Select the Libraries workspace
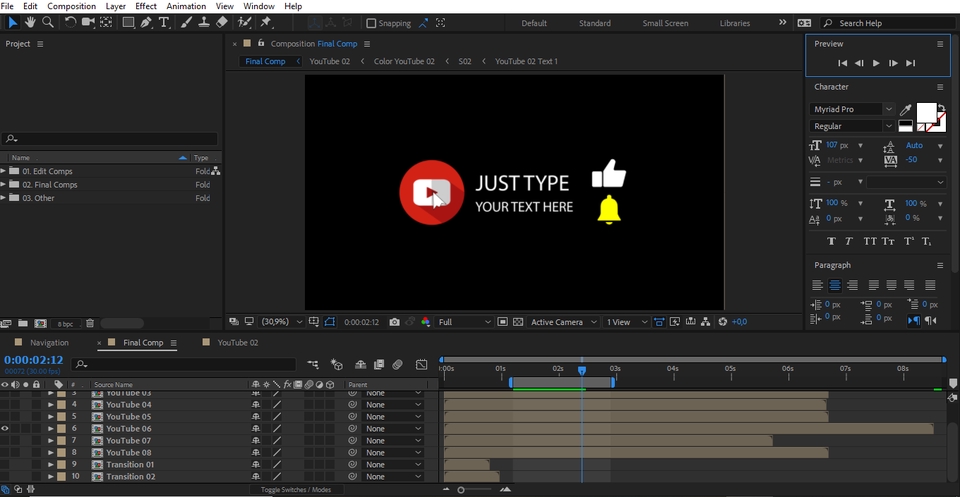The width and height of the screenshot is (960, 497). coord(735,23)
